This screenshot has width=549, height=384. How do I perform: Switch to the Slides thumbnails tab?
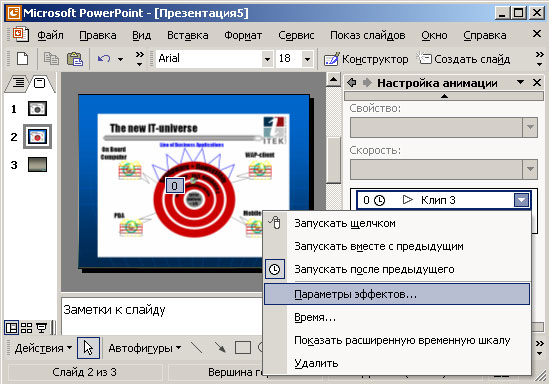pos(40,83)
